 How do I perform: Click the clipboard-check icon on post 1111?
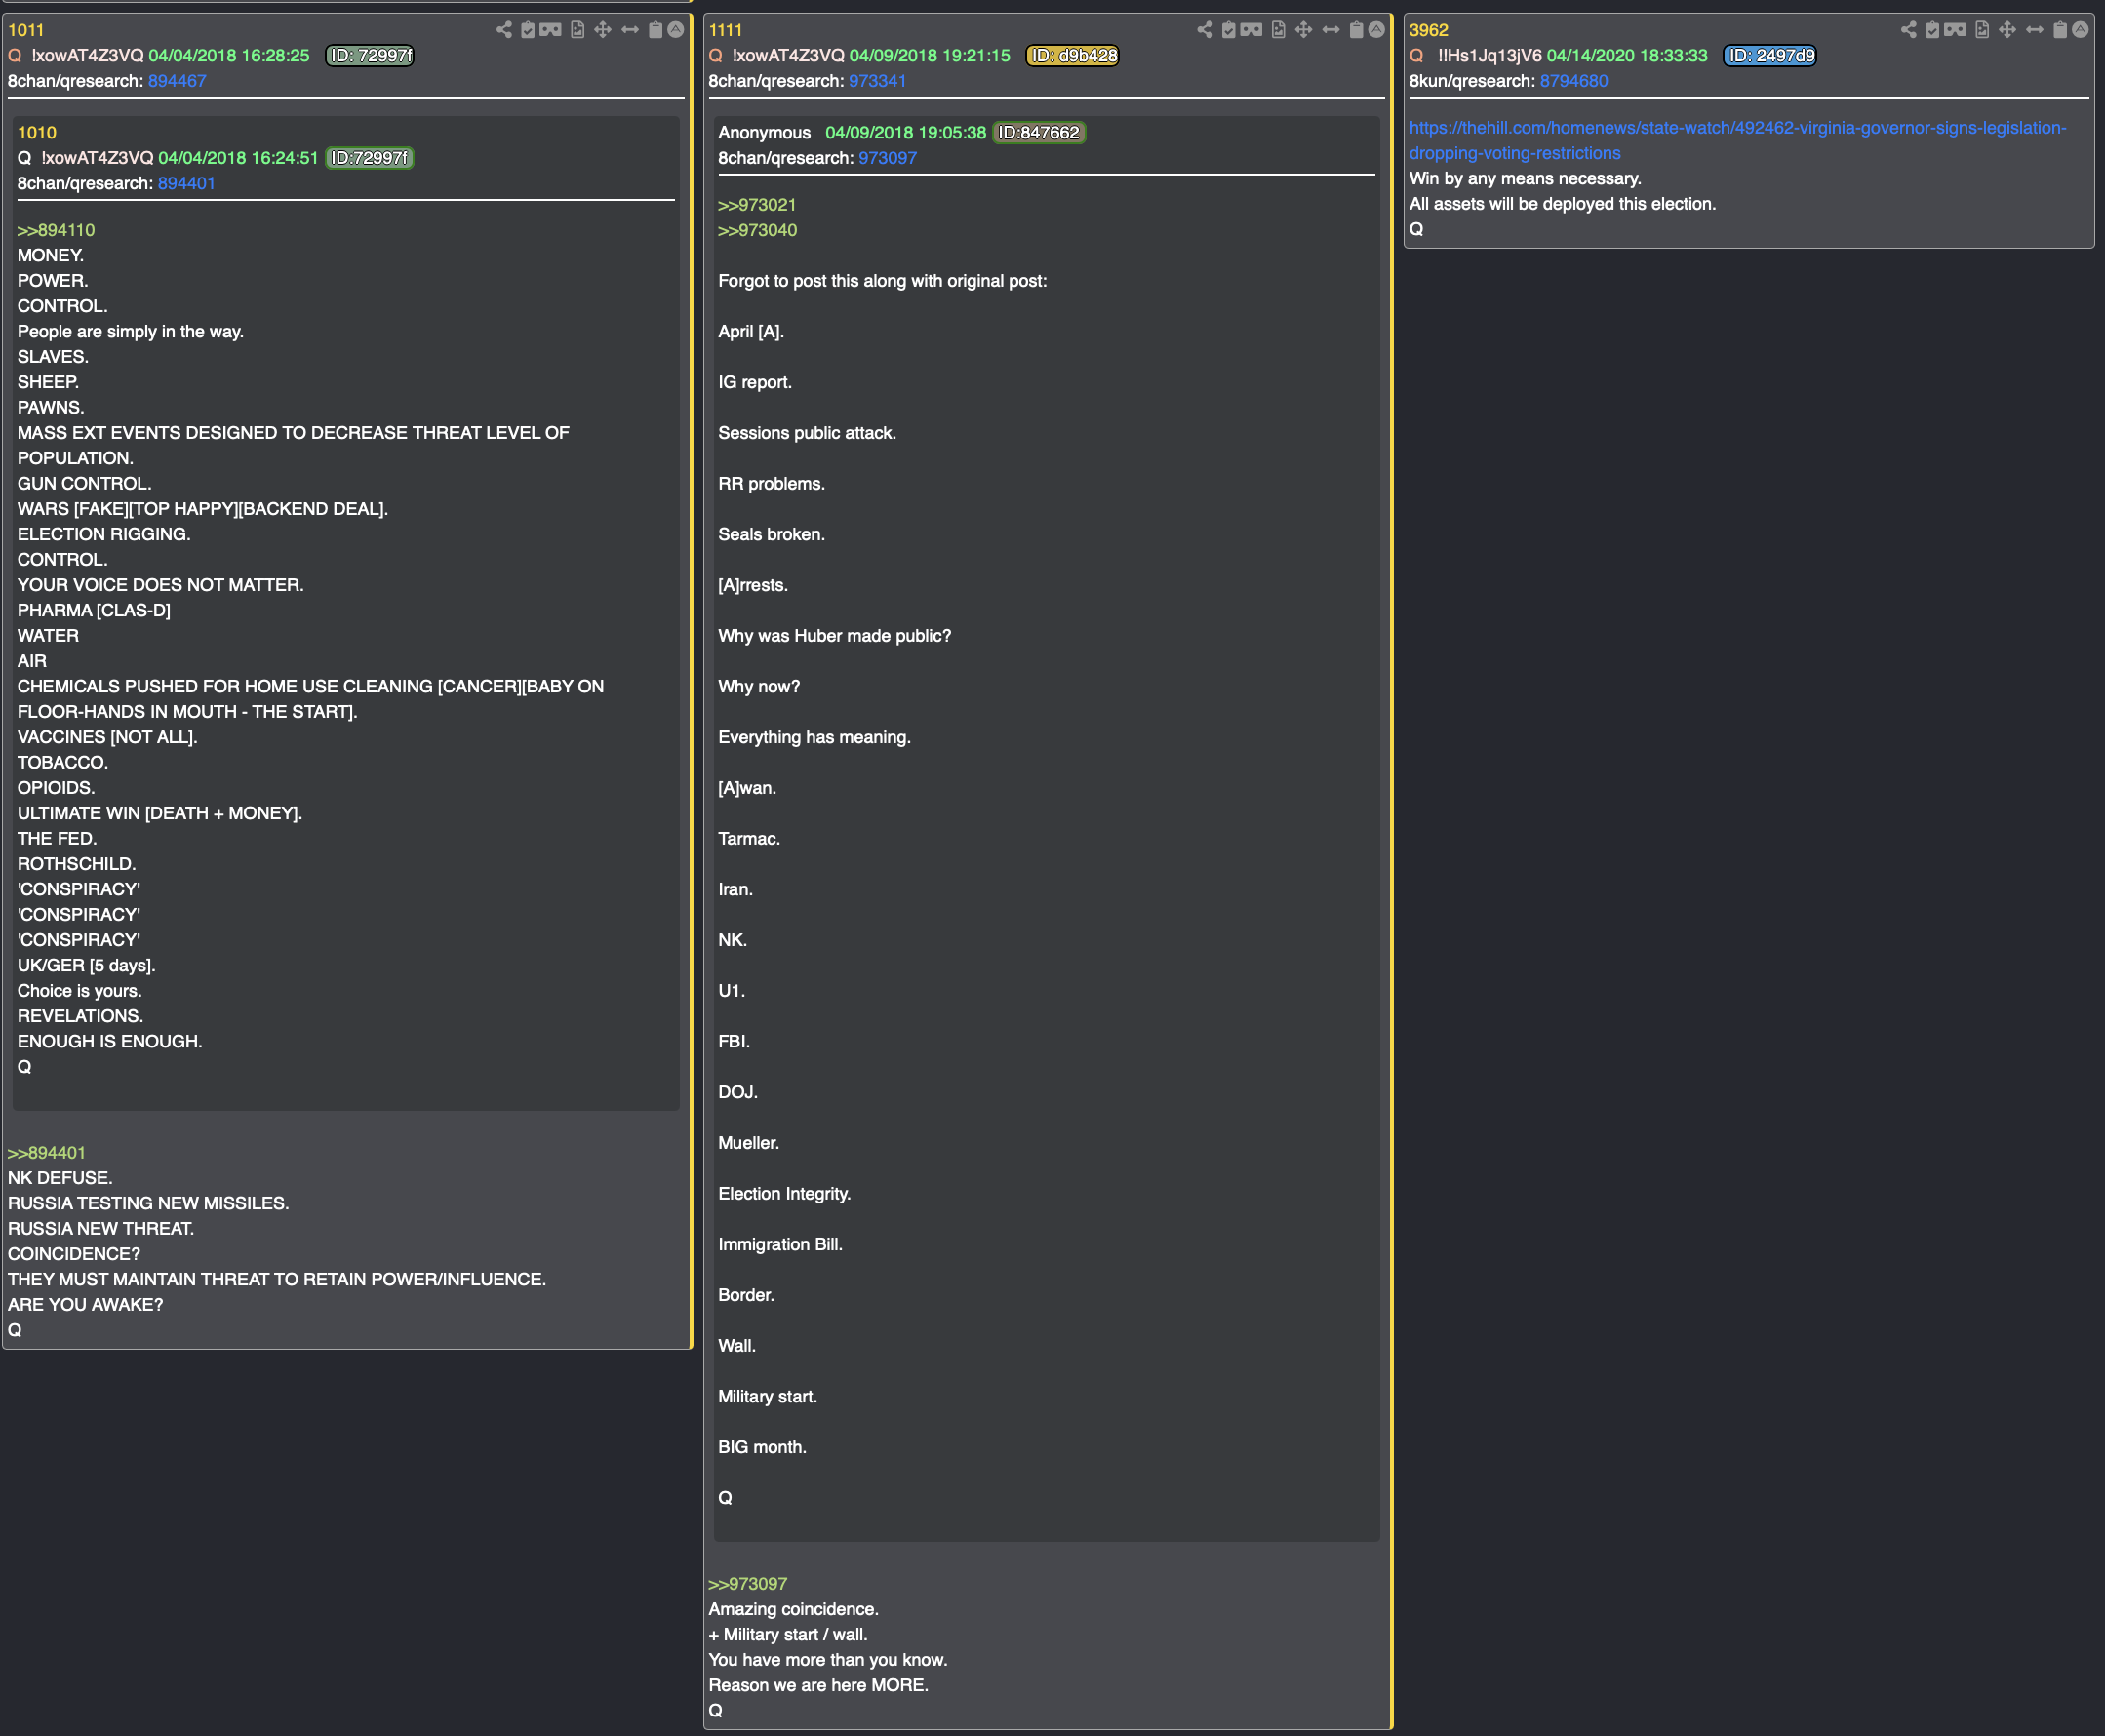[1229, 30]
